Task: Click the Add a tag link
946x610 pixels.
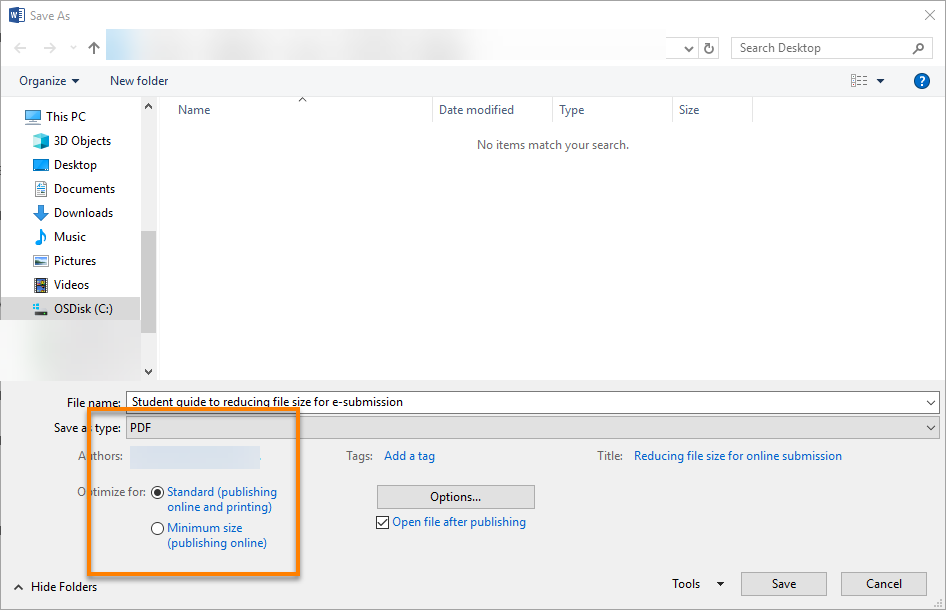Action: (x=409, y=456)
